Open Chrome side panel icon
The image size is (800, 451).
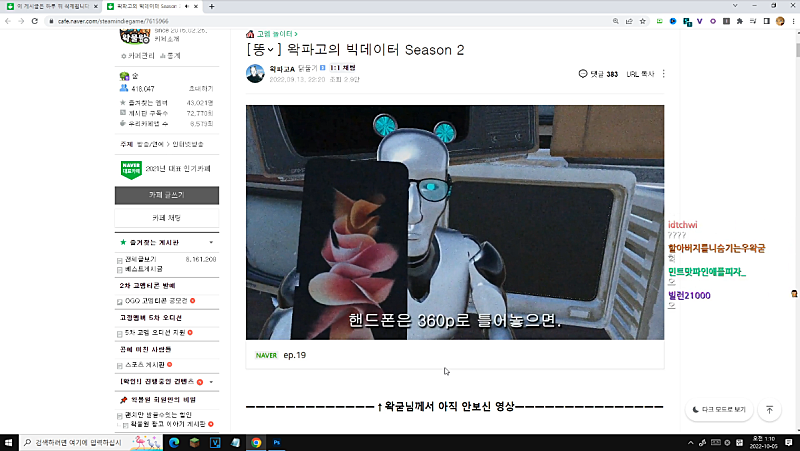[x=766, y=21]
